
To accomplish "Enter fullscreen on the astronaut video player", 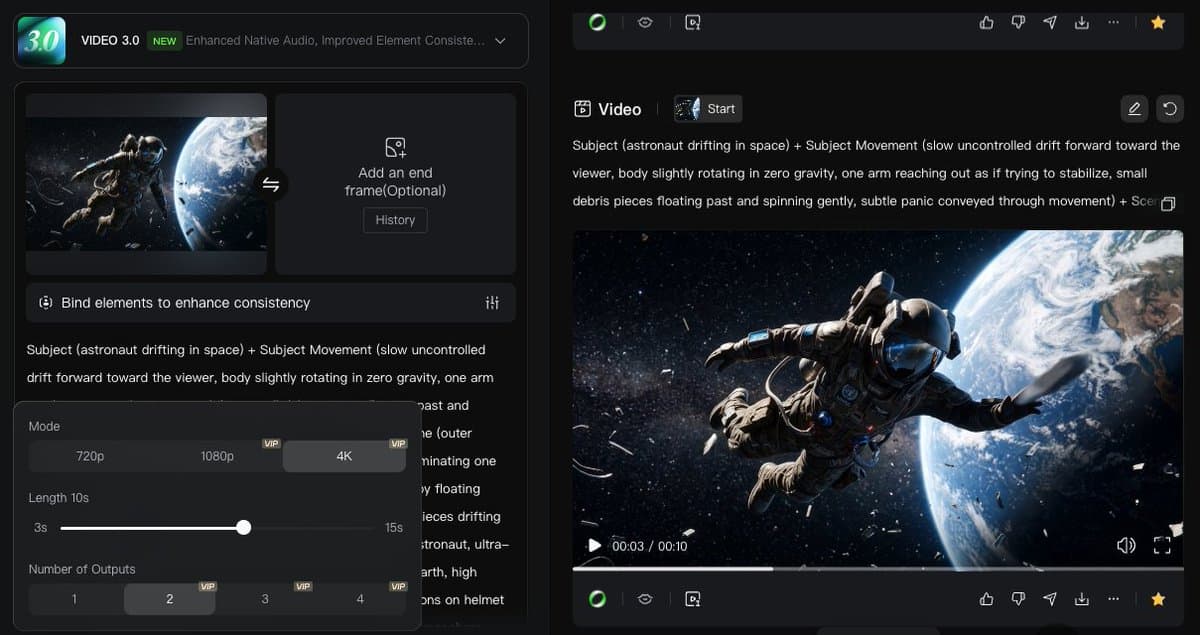I will click(1162, 545).
